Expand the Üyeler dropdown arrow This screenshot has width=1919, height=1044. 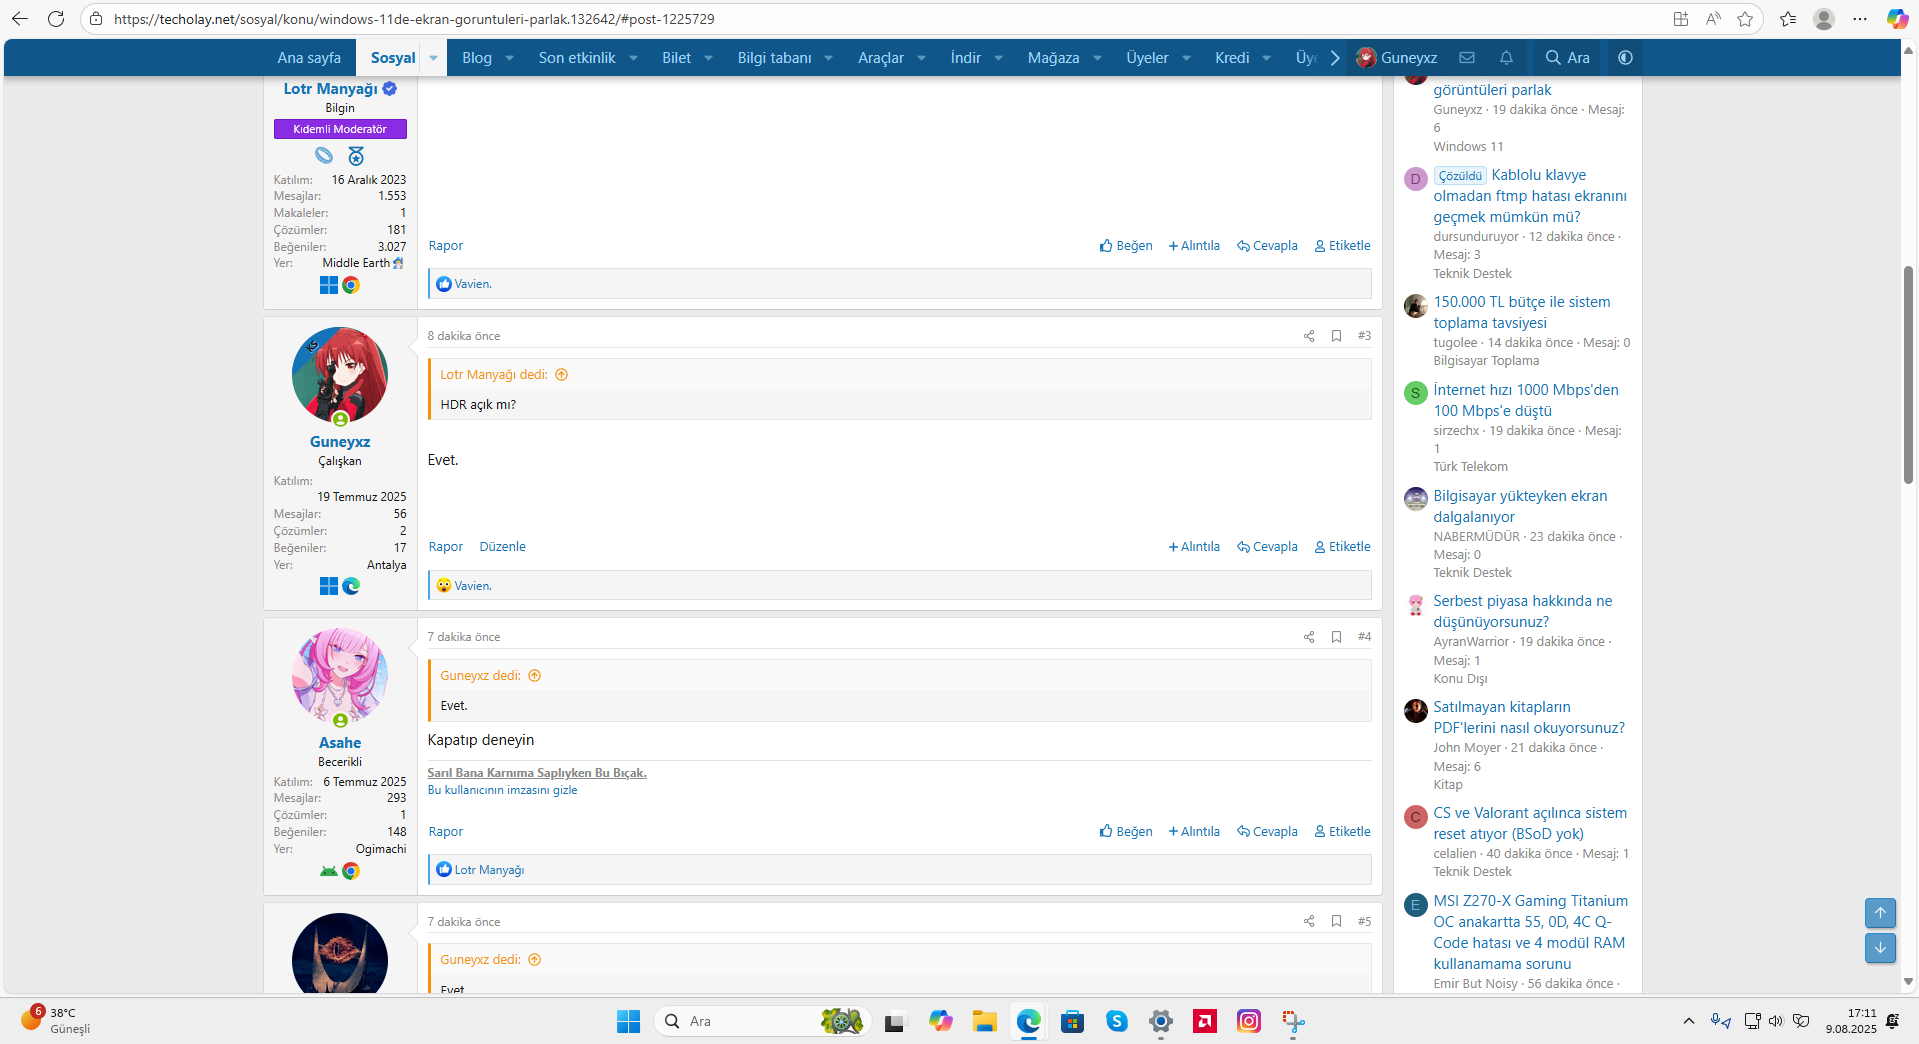[x=1186, y=58]
